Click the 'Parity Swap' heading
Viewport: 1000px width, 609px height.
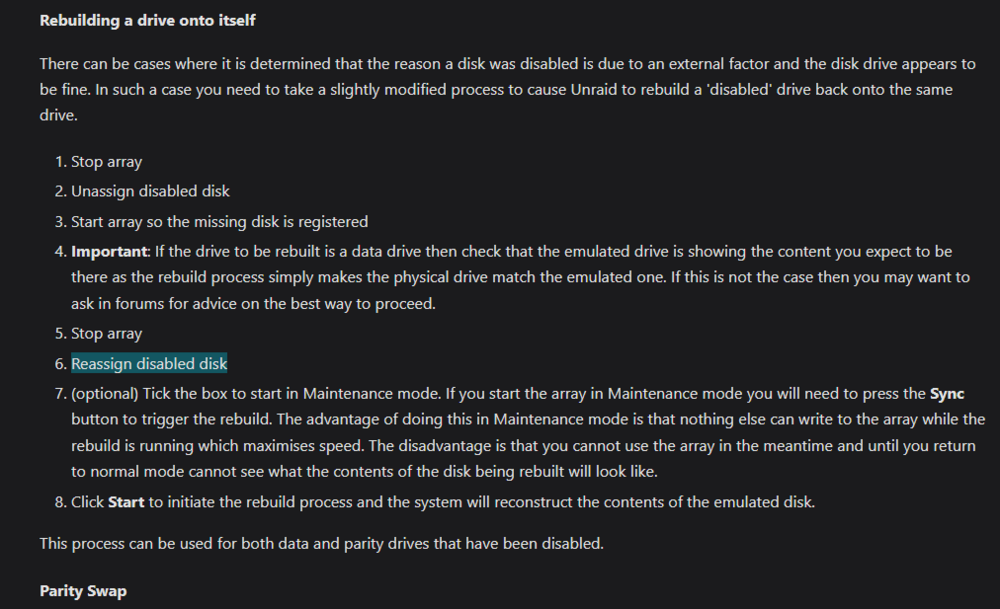[x=83, y=591]
